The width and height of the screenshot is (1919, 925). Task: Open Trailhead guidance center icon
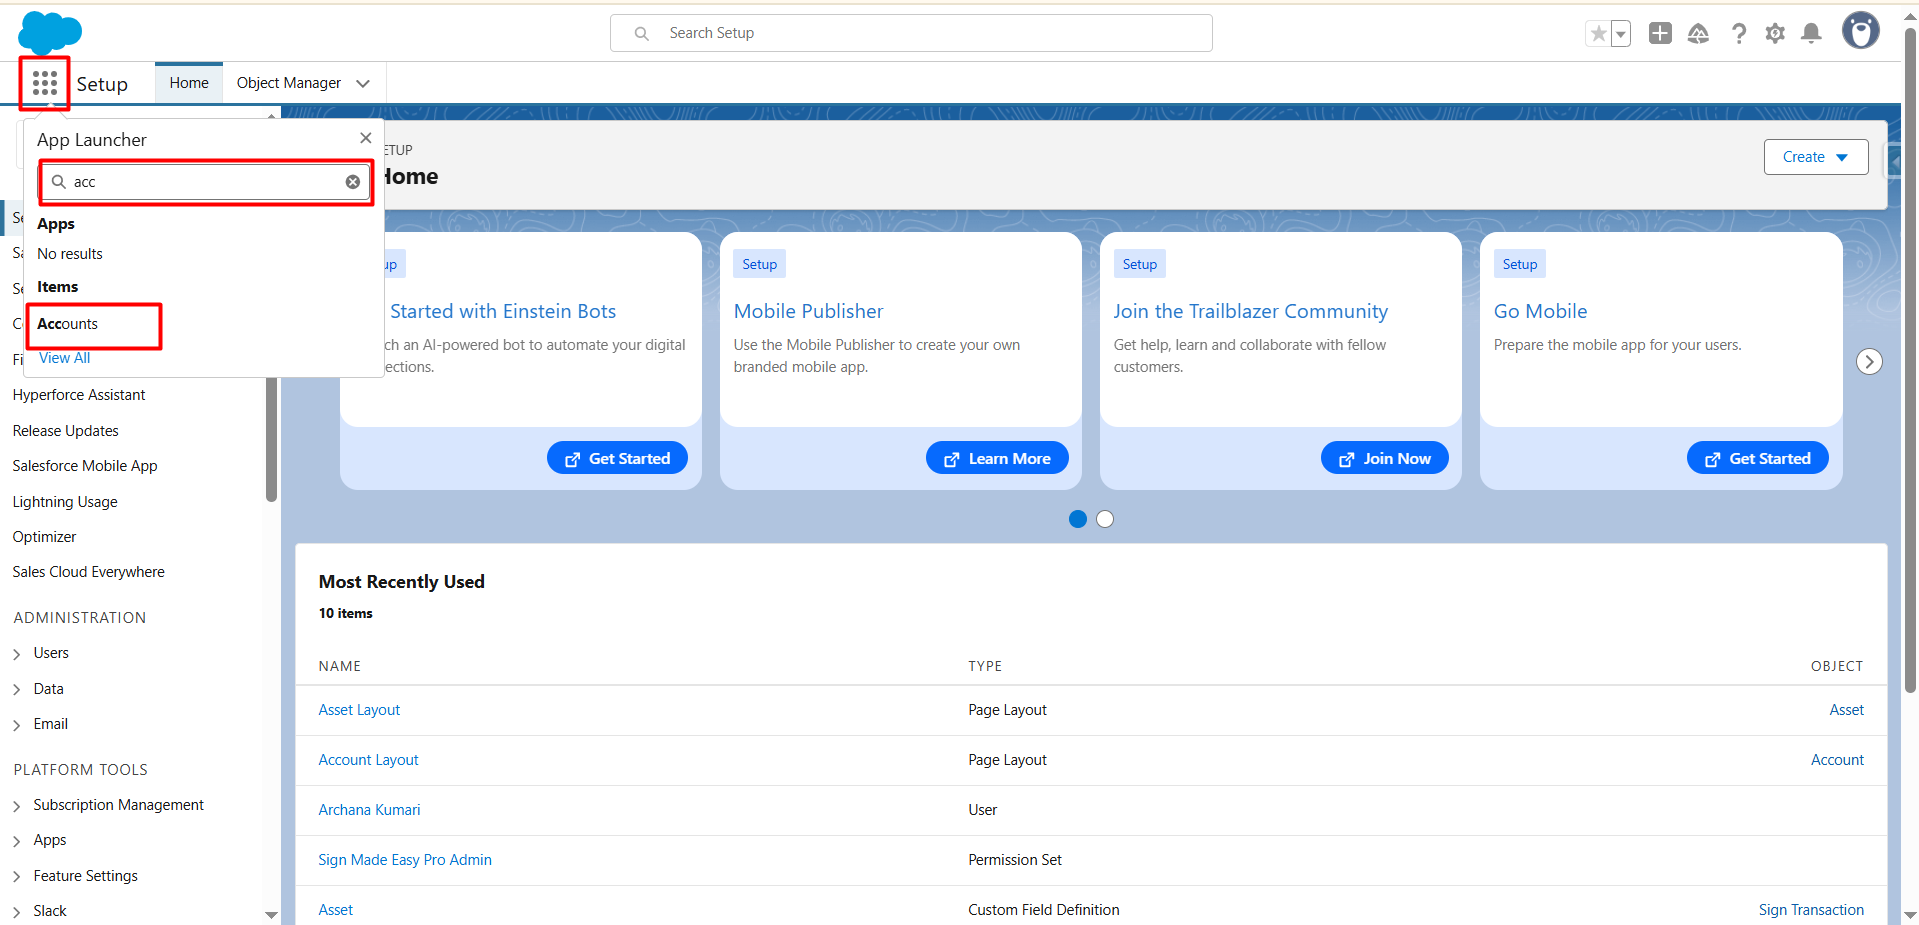tap(1698, 34)
